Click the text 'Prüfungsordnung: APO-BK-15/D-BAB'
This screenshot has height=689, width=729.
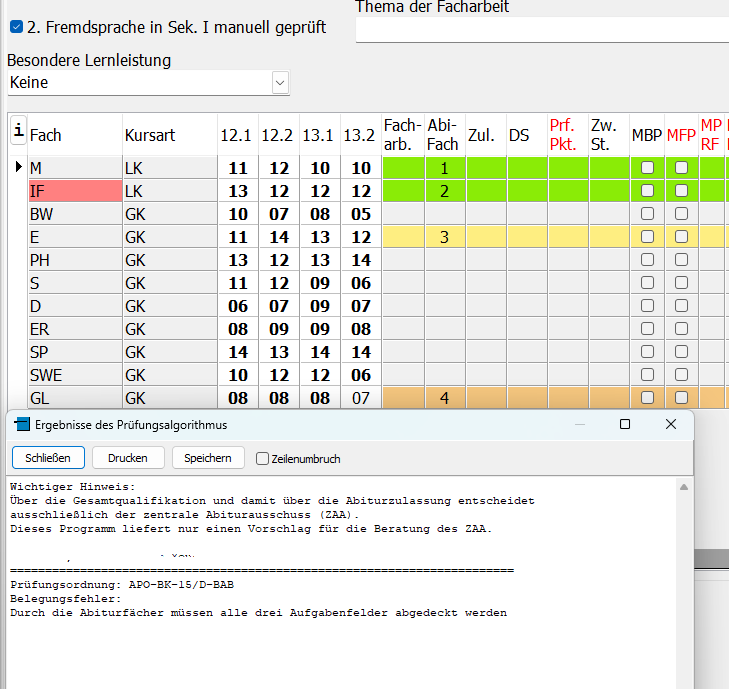point(122,584)
